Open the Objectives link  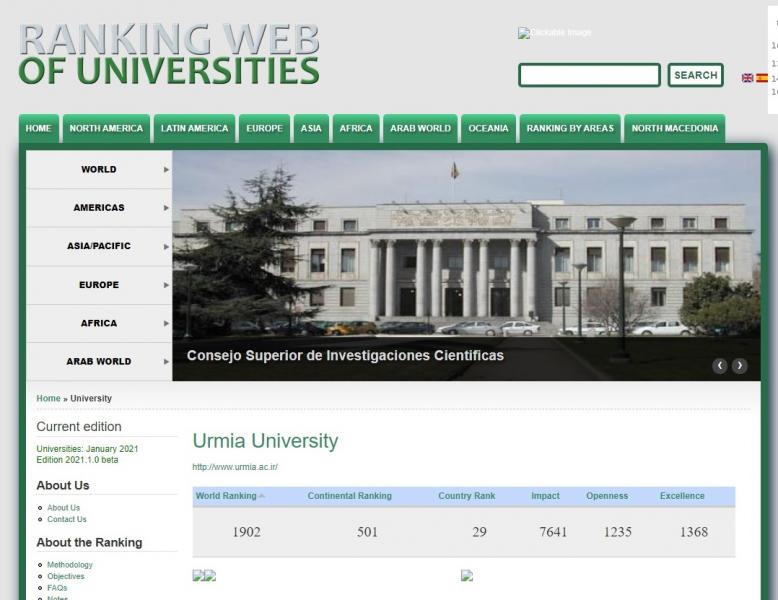pos(66,576)
